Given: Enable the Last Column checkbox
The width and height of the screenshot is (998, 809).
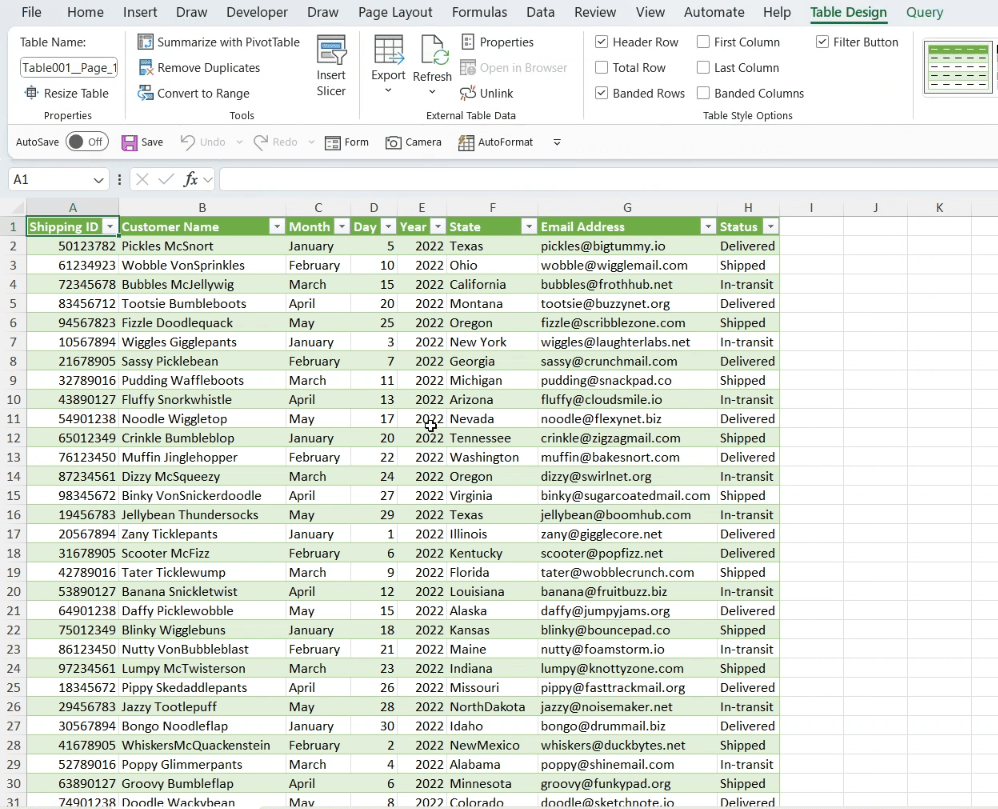Looking at the screenshot, I should (x=703, y=67).
